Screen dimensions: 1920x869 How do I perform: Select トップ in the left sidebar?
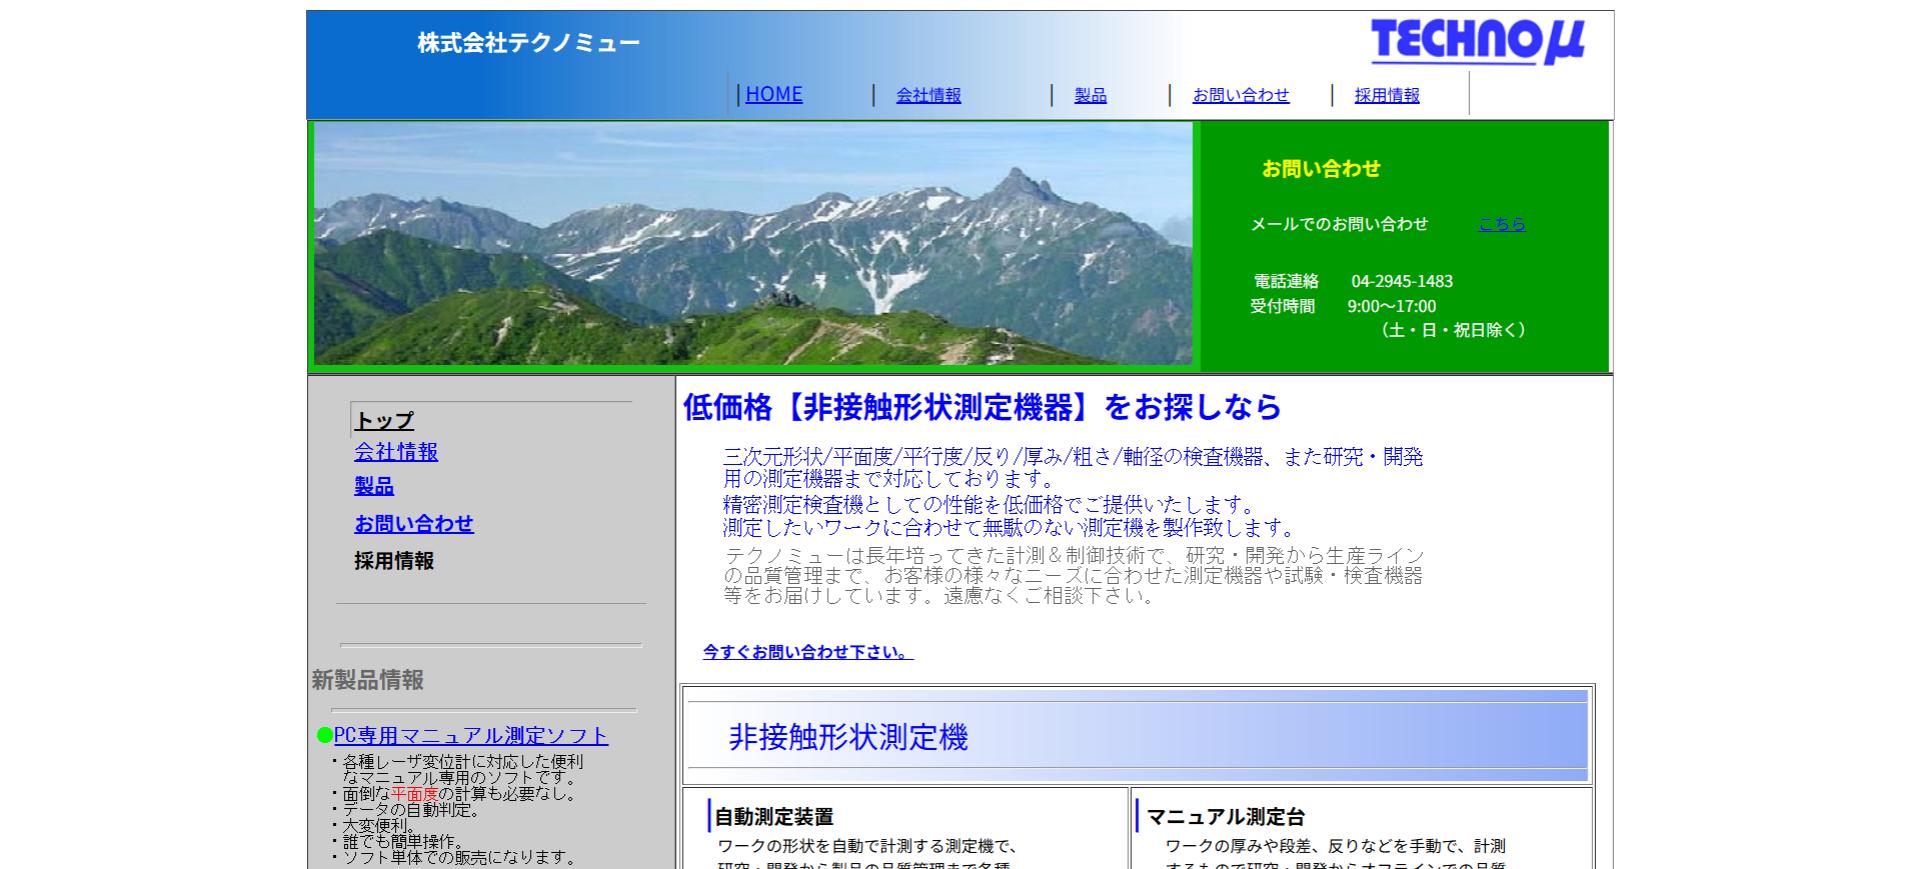384,421
